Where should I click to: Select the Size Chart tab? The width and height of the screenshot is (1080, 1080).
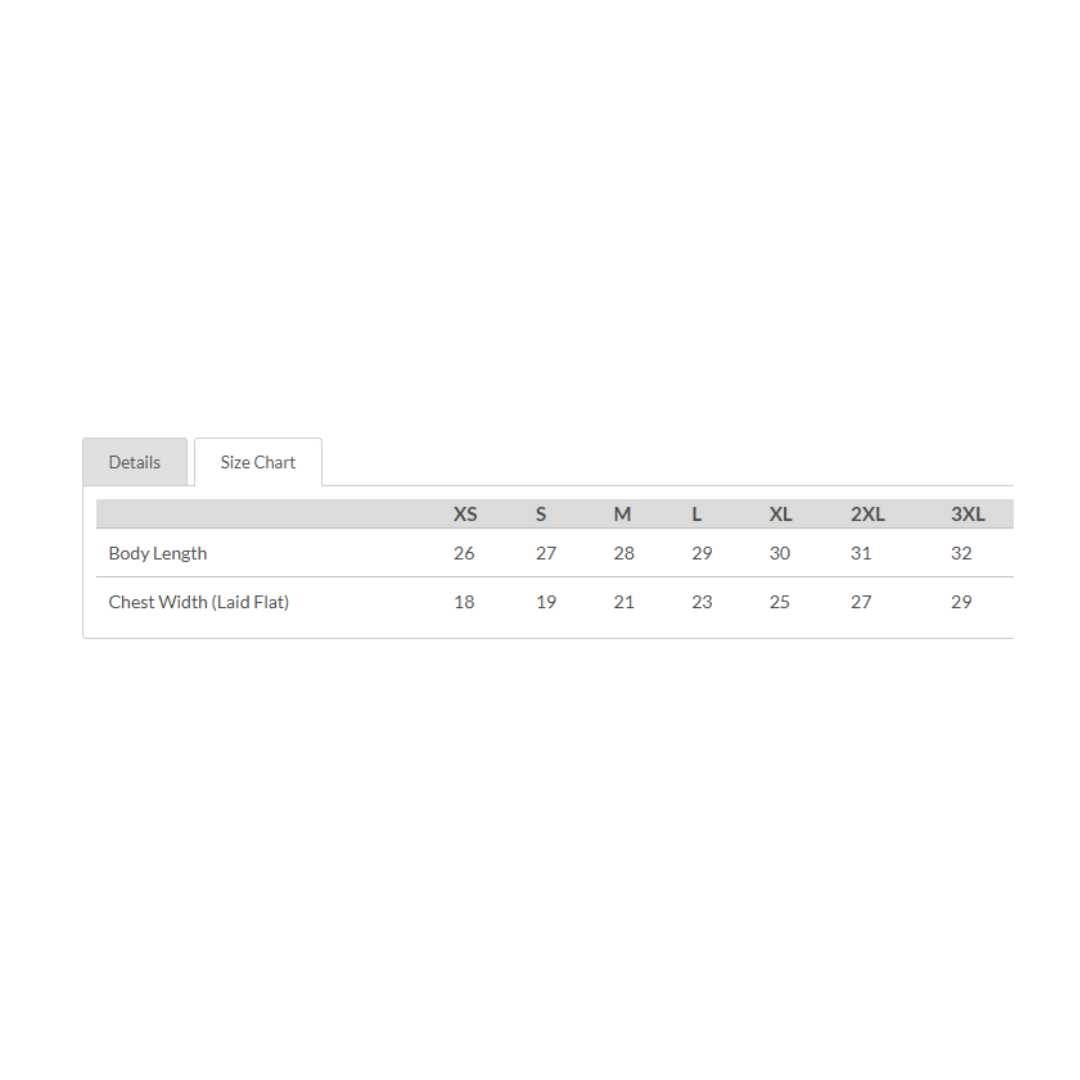258,462
